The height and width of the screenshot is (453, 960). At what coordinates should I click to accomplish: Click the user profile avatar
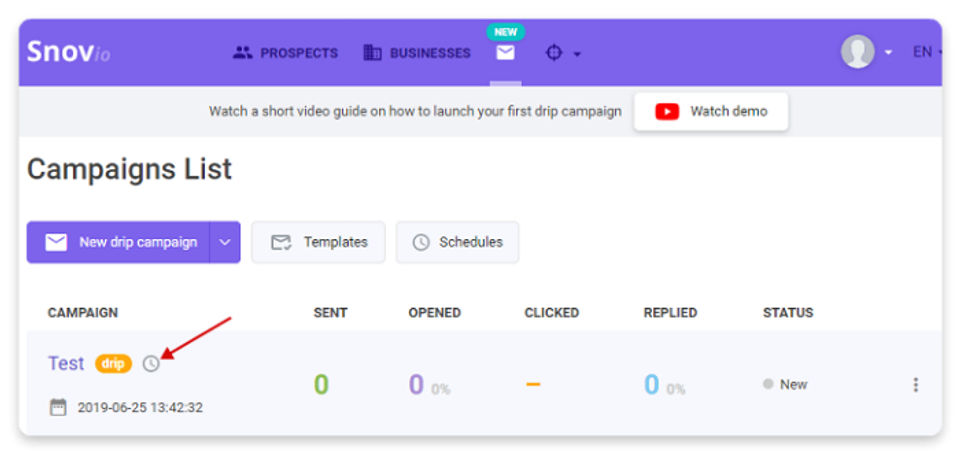[857, 52]
